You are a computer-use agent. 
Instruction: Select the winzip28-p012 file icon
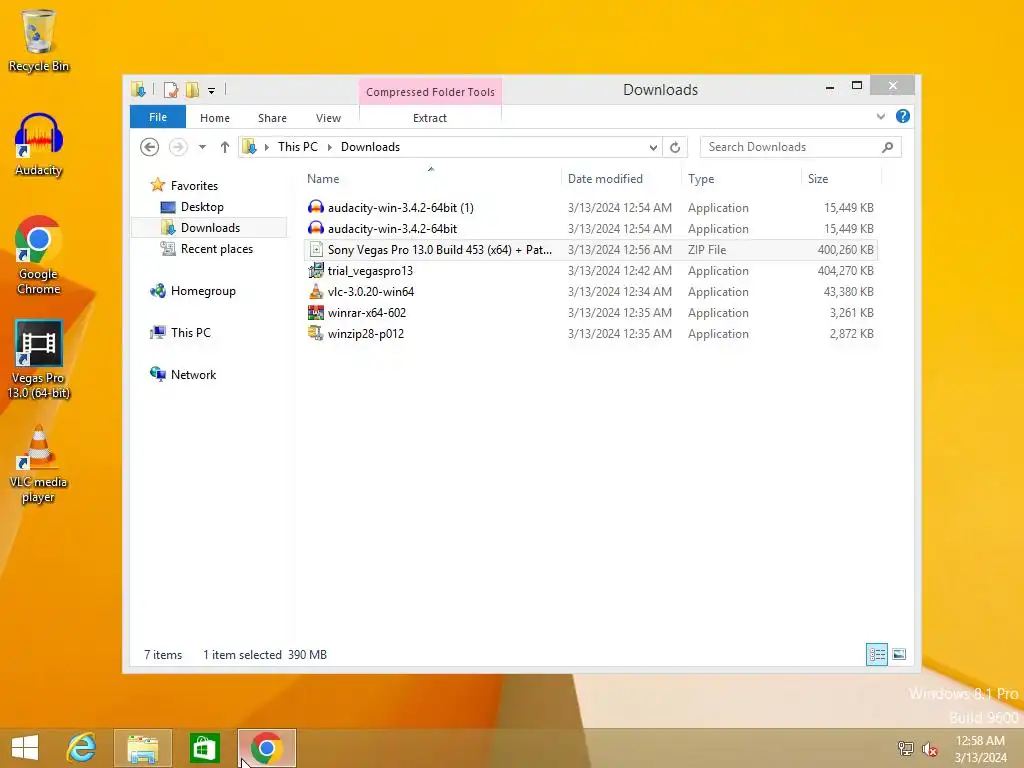[315, 333]
